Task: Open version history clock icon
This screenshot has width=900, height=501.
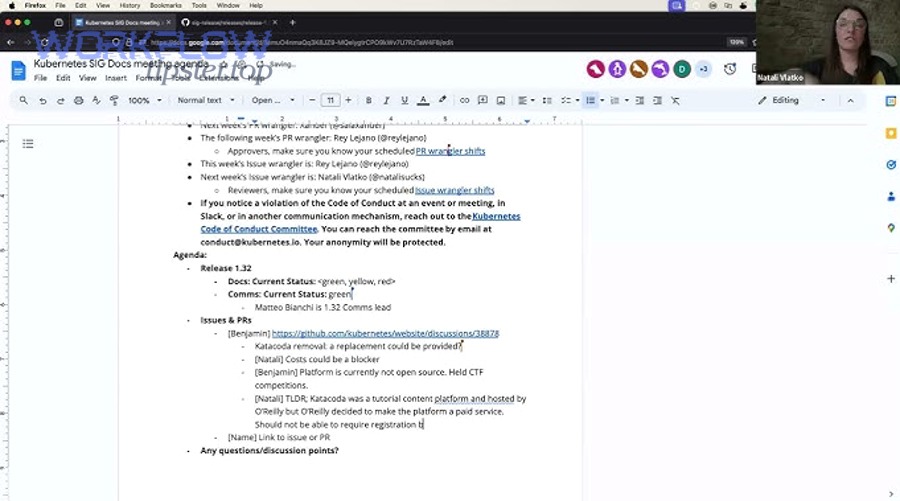Action: pyautogui.click(x=730, y=69)
